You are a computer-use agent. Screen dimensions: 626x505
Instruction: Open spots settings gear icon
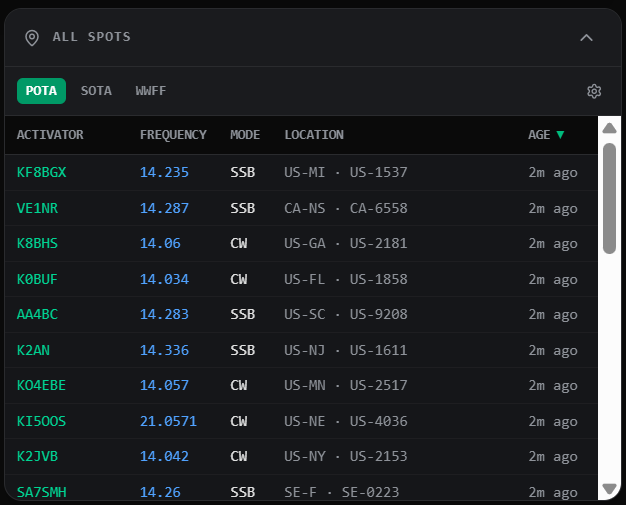click(594, 91)
